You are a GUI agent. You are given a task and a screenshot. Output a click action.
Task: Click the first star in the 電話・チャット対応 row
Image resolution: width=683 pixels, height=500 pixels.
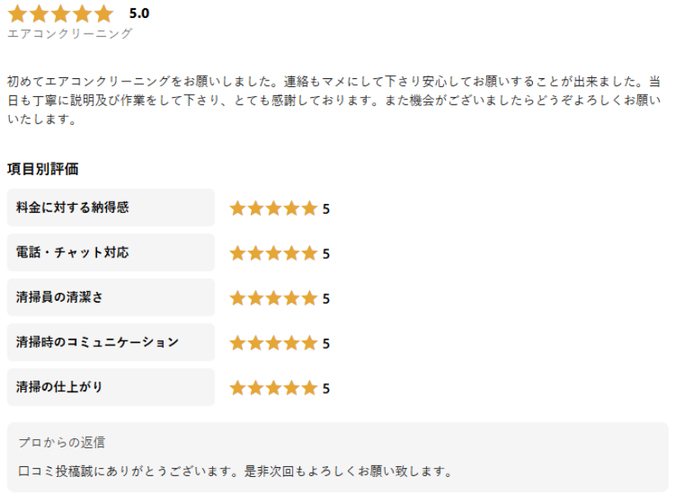point(237,253)
